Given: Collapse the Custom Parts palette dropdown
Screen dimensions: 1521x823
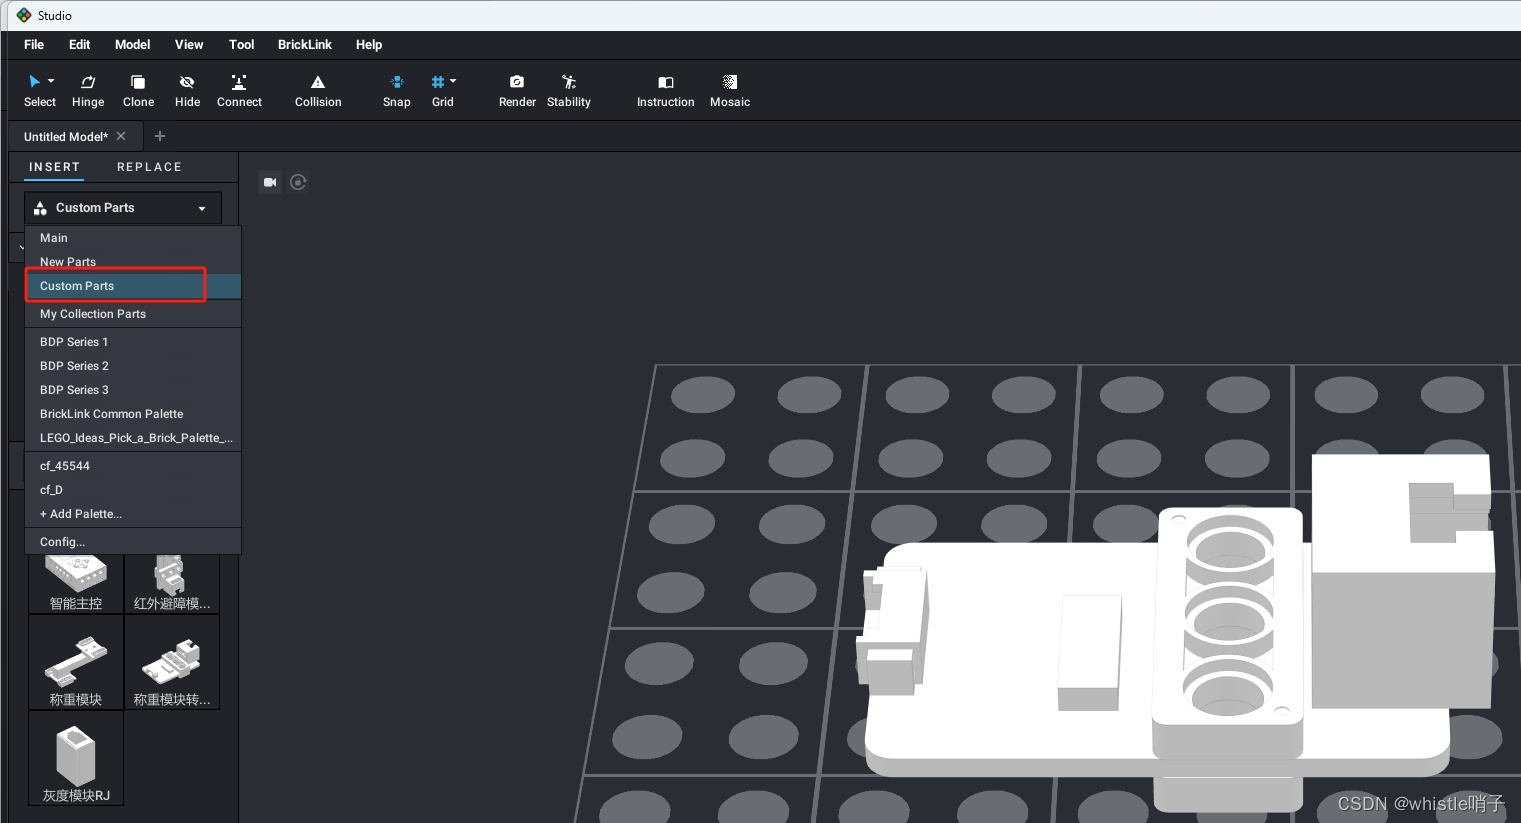Looking at the screenshot, I should tap(123, 208).
